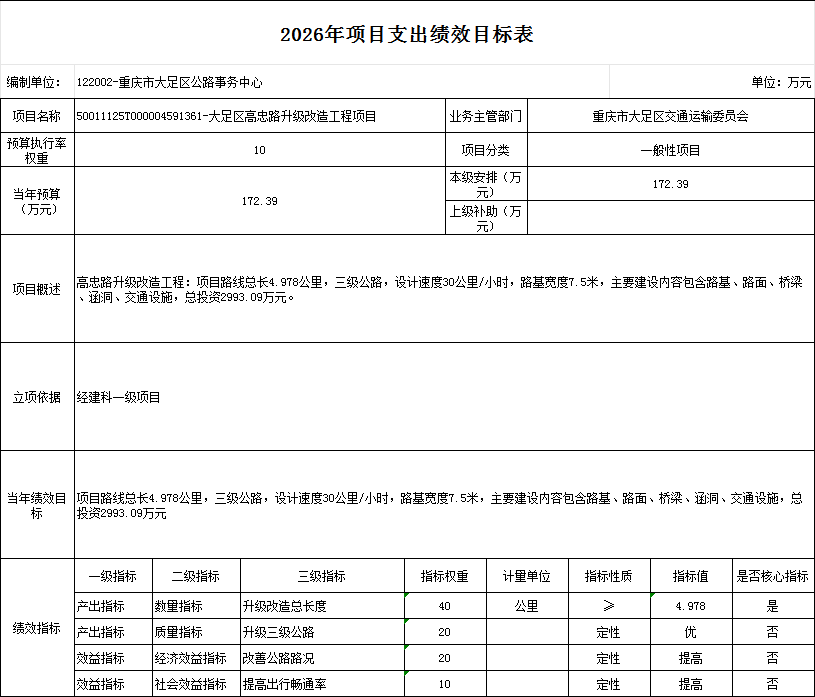Viewport: 815px width, 697px height.
Task: Click the table title 2026年项目支出绩效目标表
Action: [407, 33]
